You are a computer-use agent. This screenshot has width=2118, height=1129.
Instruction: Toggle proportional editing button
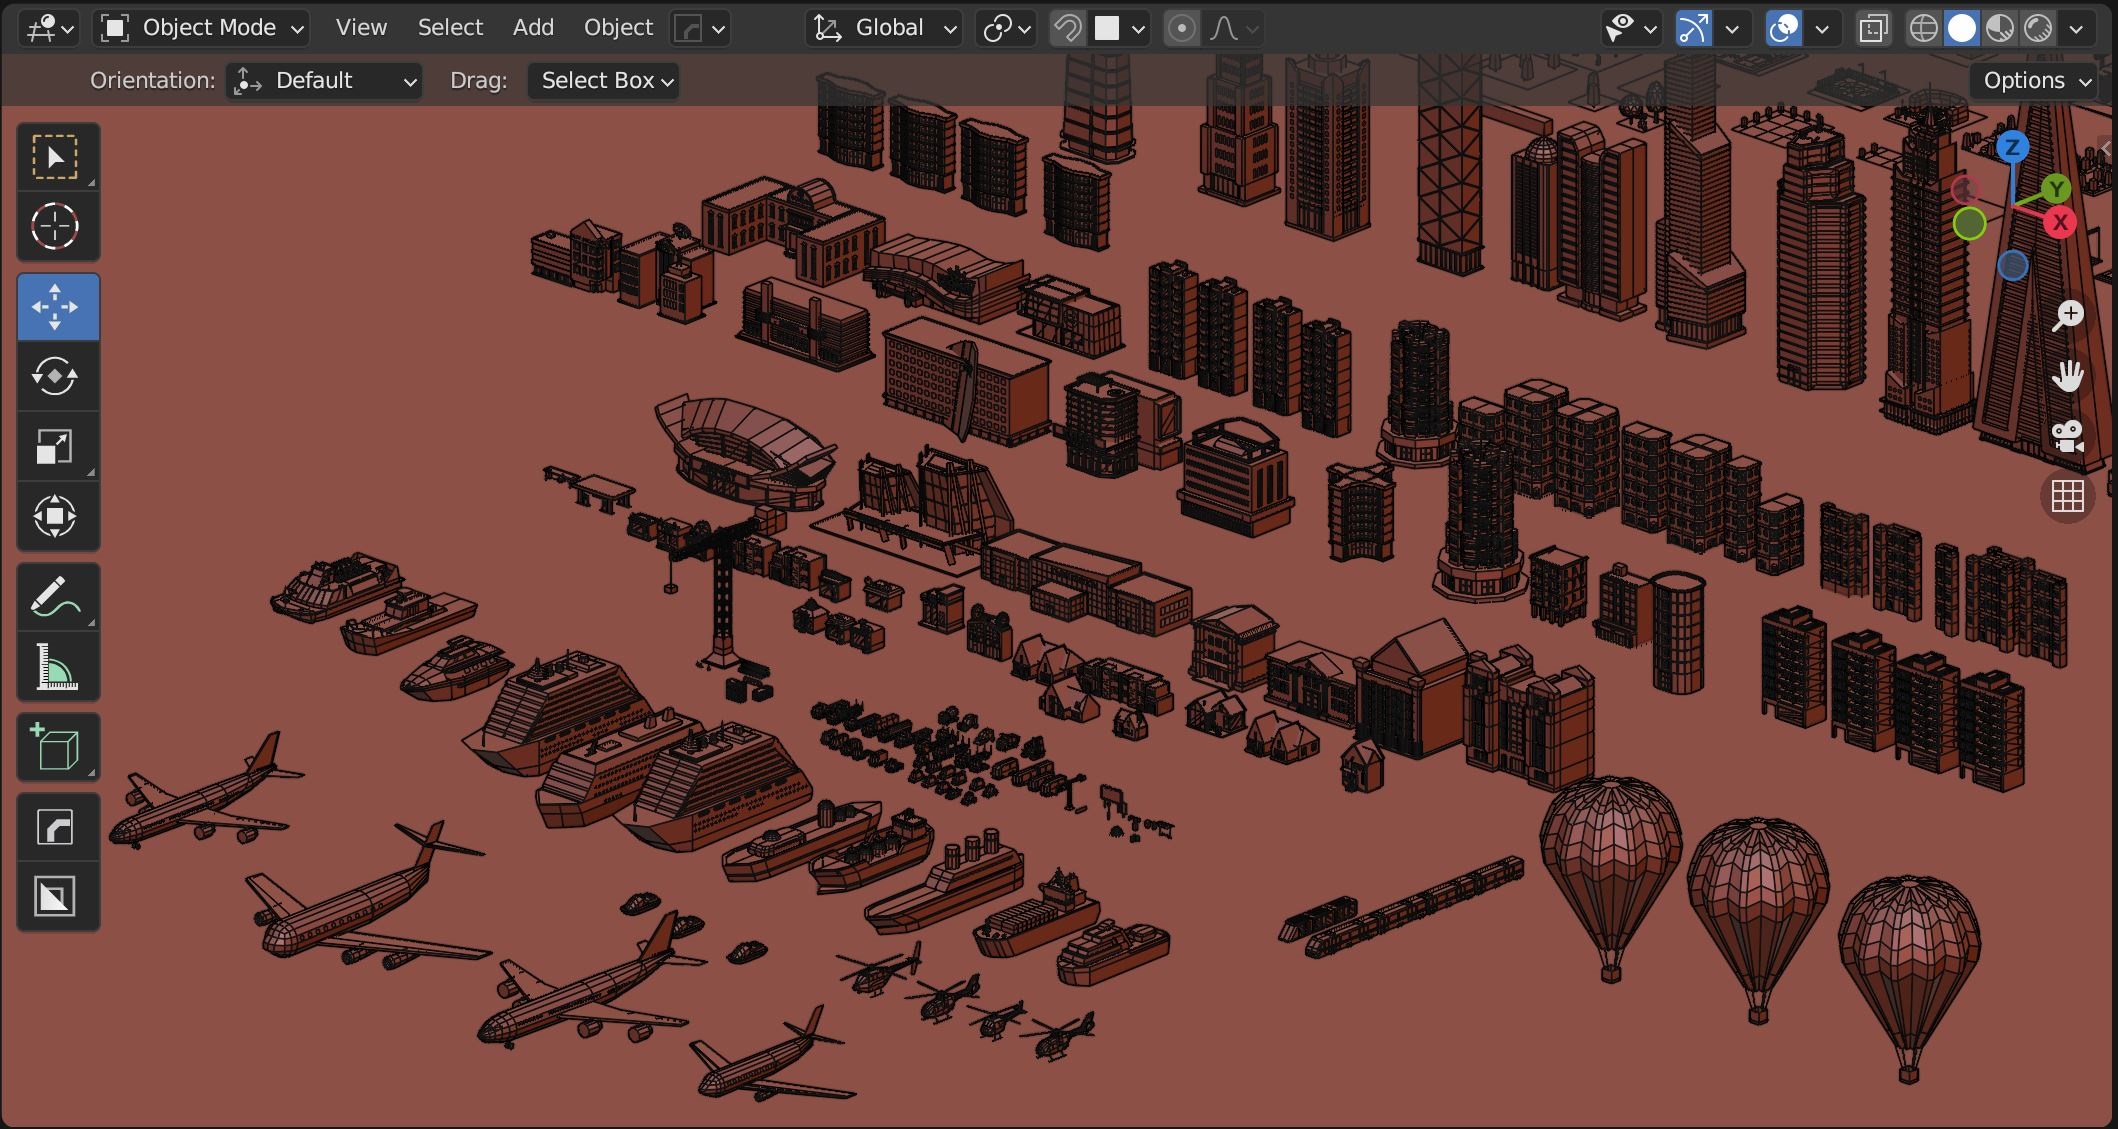click(1181, 28)
